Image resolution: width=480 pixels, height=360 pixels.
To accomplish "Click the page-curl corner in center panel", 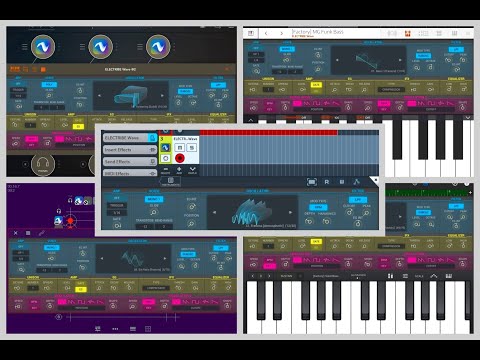I will pos(374,181).
